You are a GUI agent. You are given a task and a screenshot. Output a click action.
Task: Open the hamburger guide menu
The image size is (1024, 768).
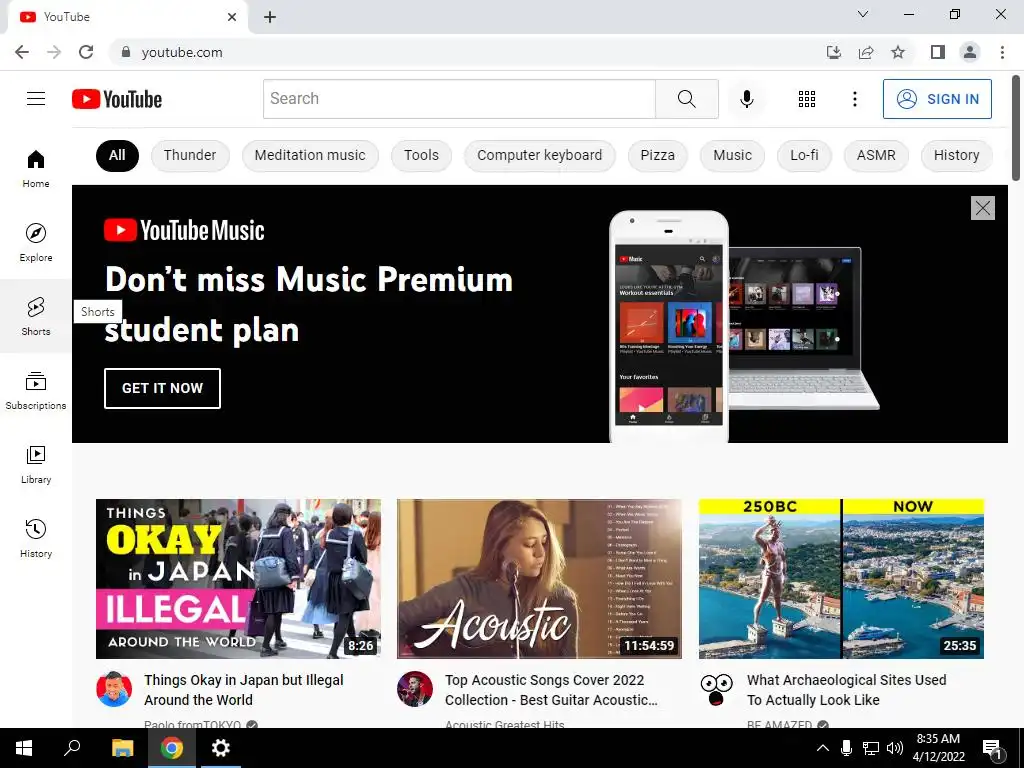tap(36, 99)
